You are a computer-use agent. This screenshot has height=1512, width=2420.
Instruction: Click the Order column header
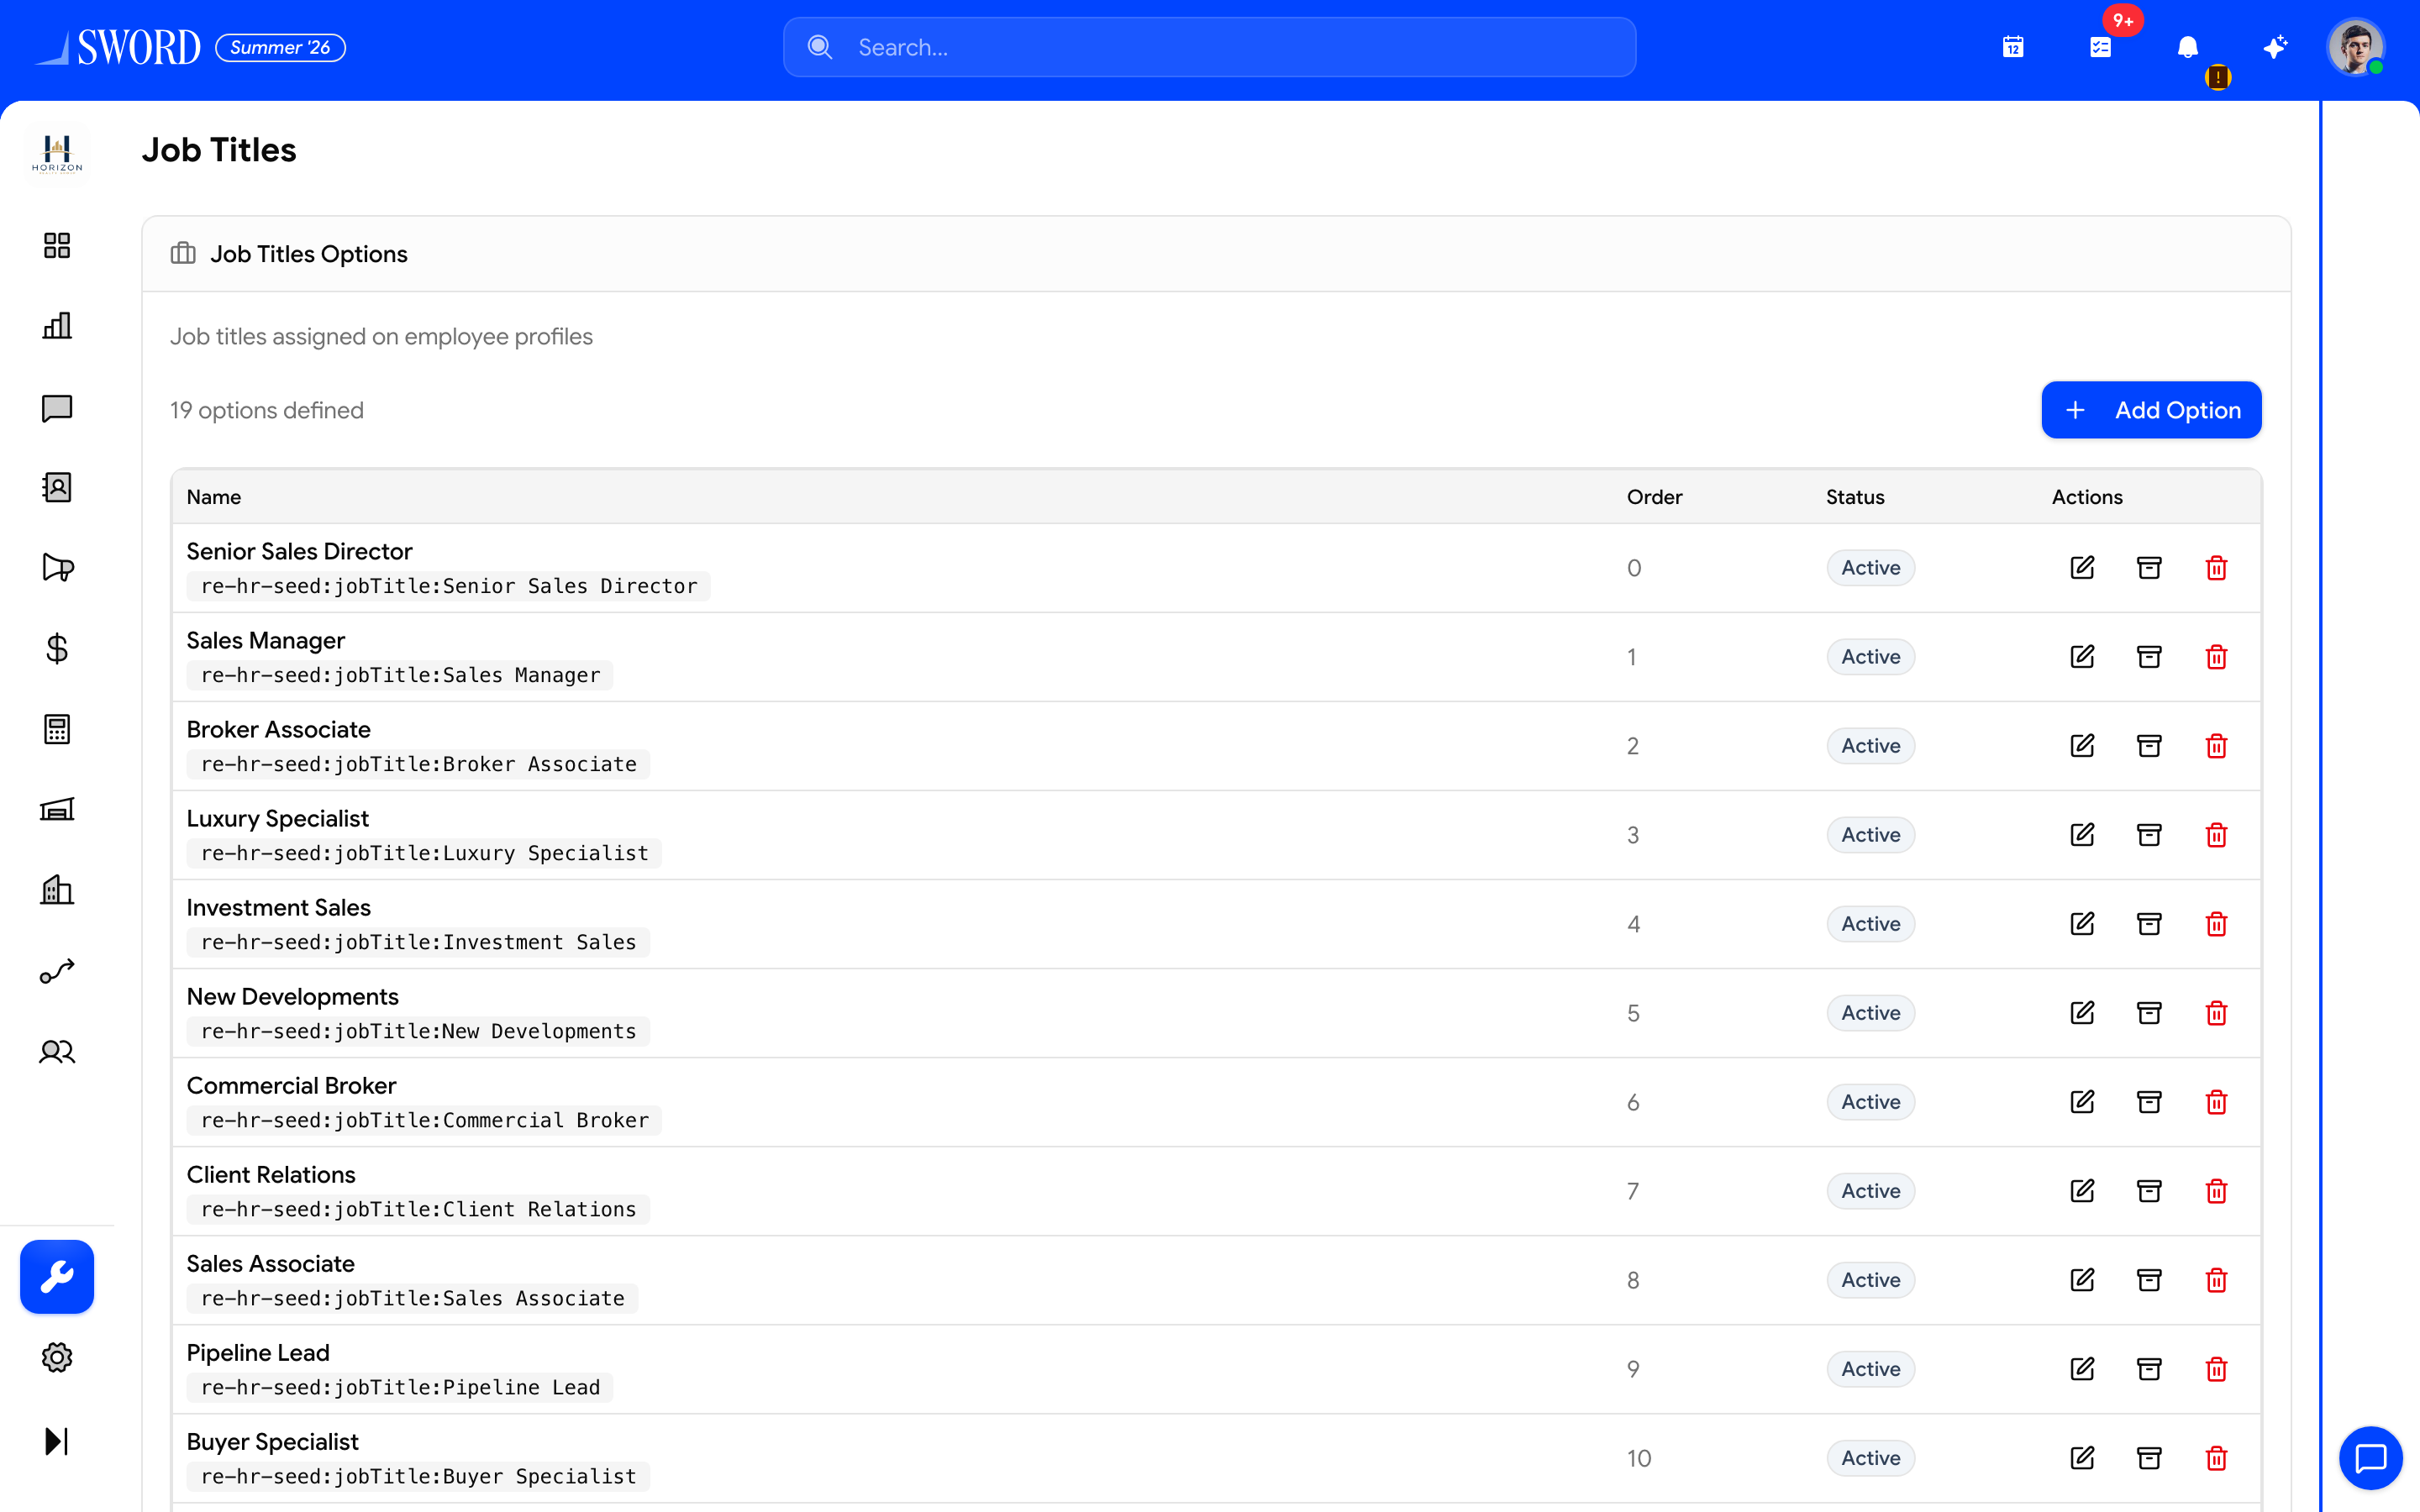tap(1654, 497)
